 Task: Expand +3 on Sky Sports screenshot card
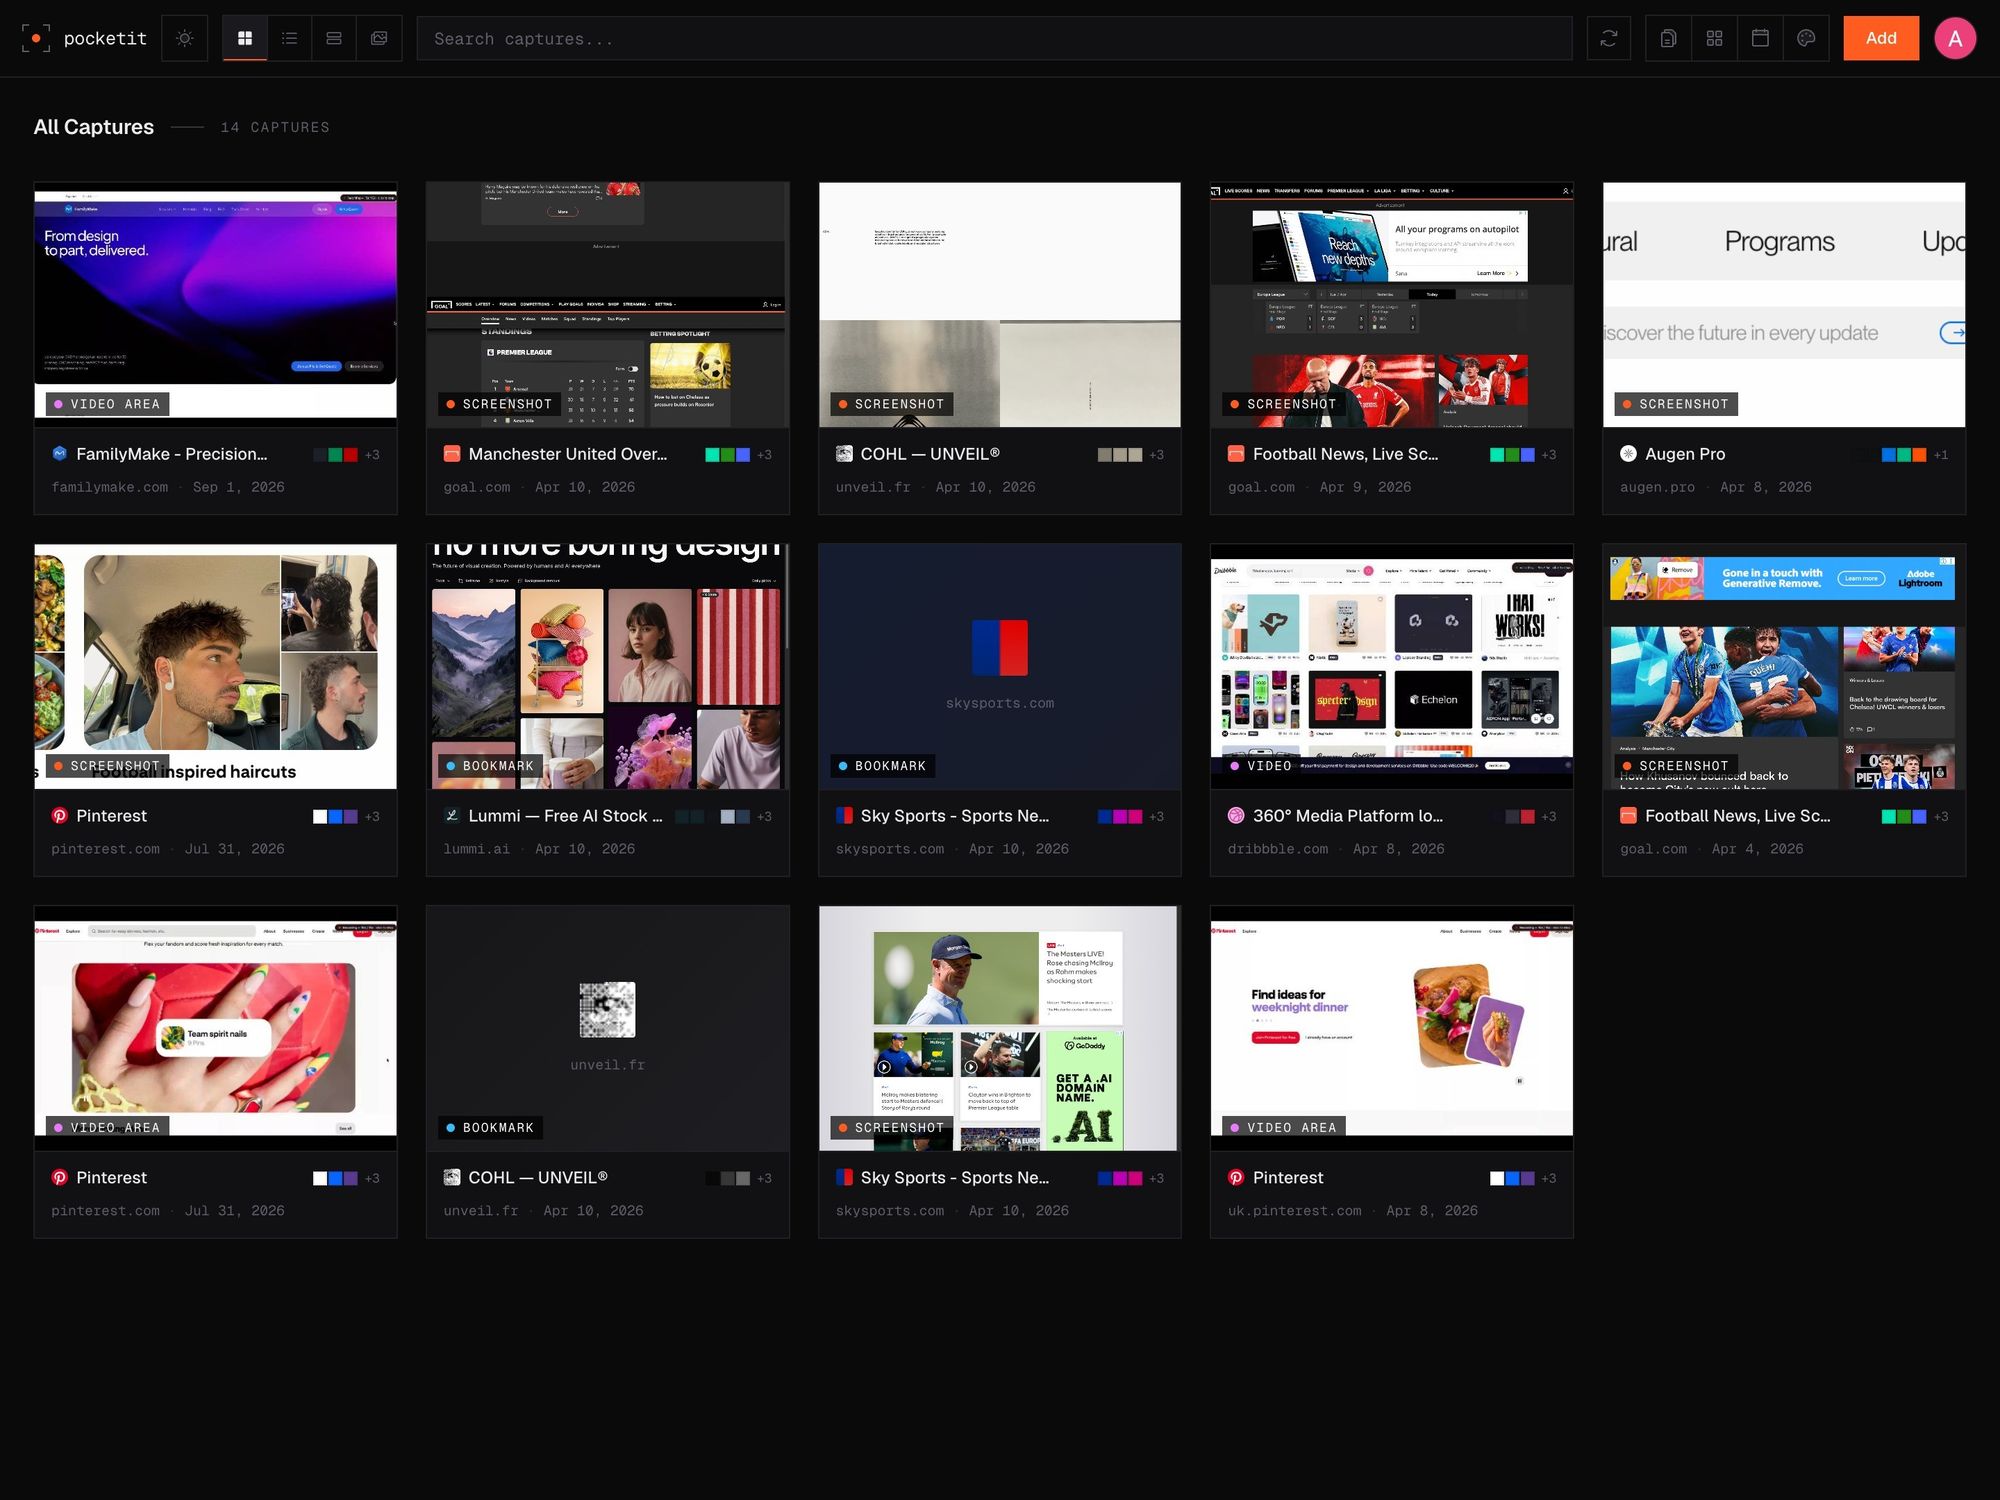(1157, 1179)
